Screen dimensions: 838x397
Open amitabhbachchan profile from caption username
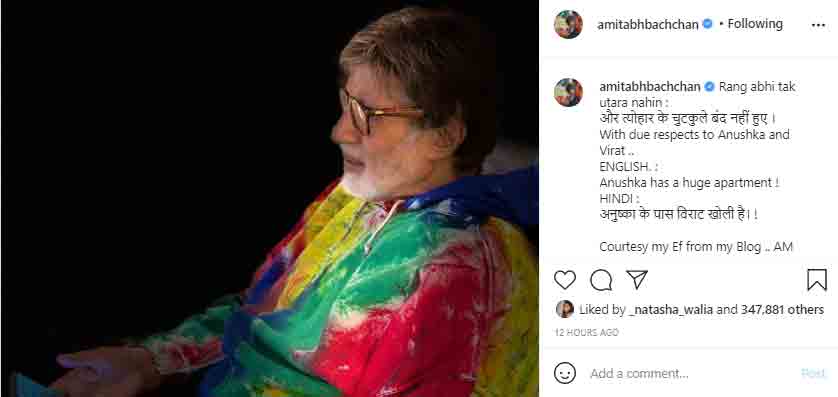tap(650, 87)
